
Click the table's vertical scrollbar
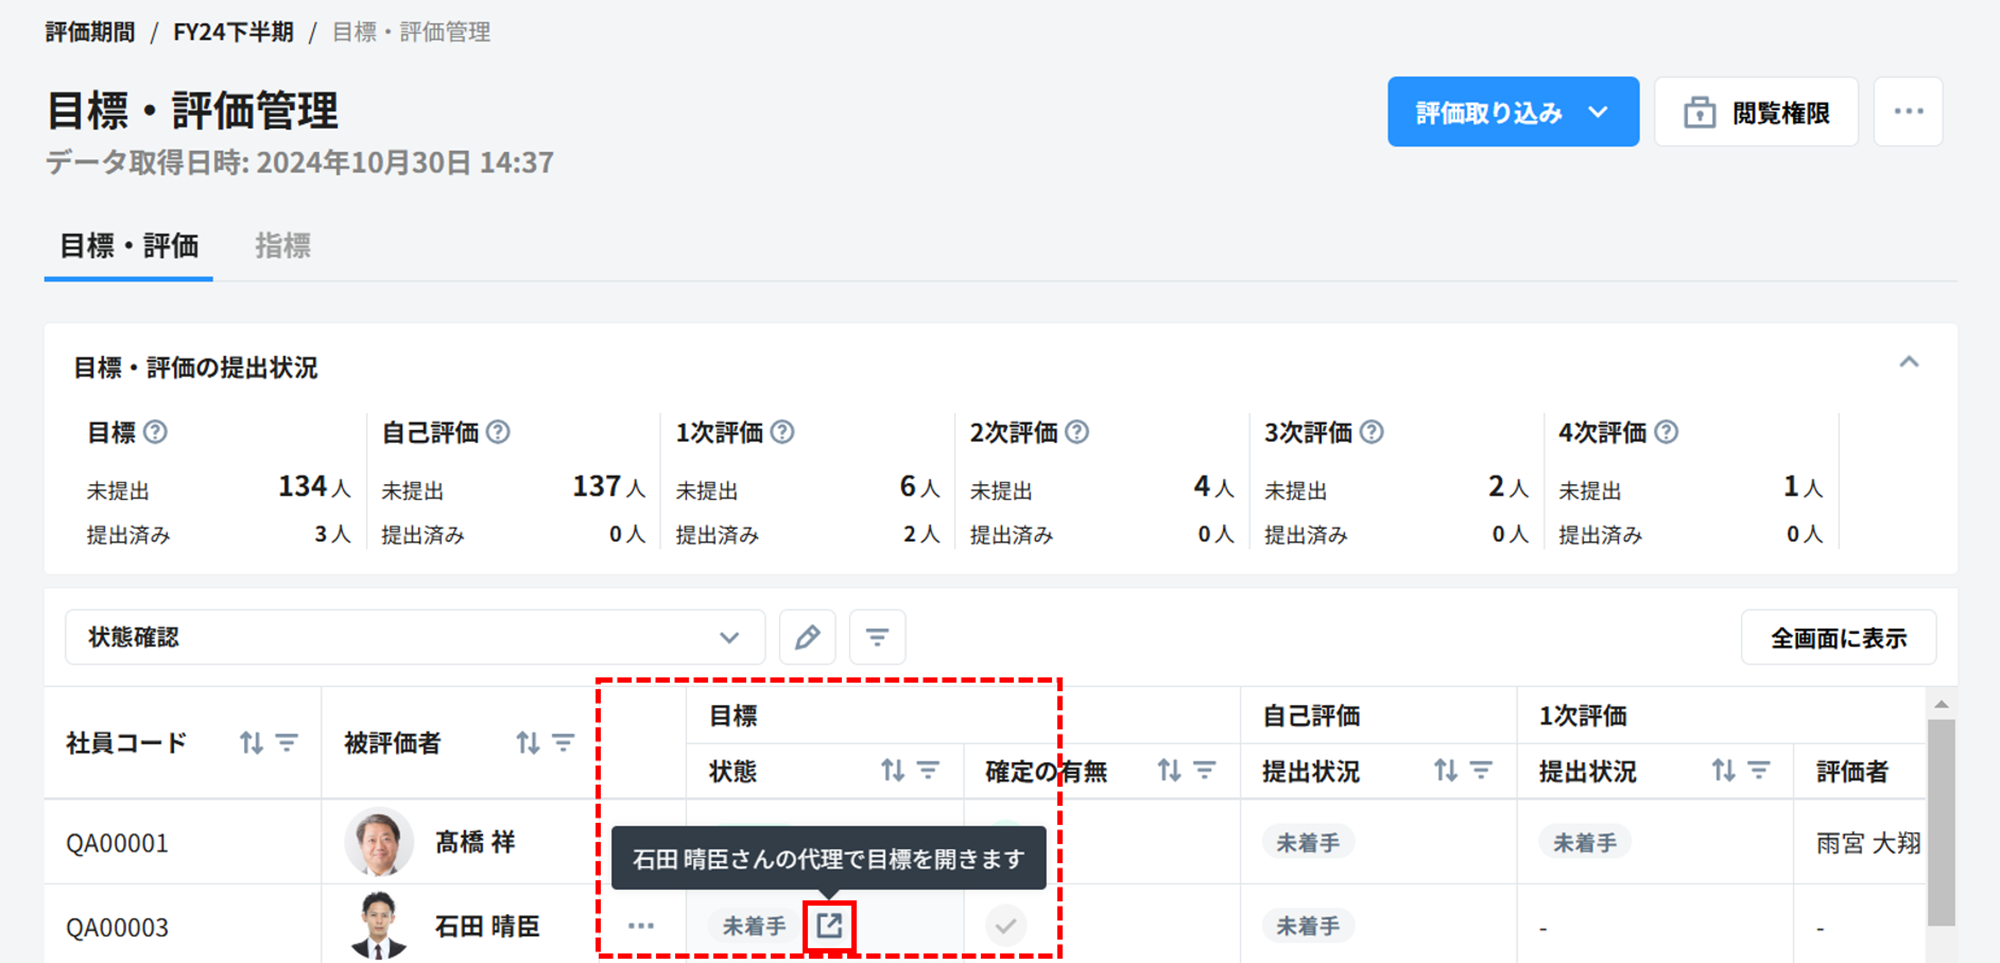click(1940, 820)
